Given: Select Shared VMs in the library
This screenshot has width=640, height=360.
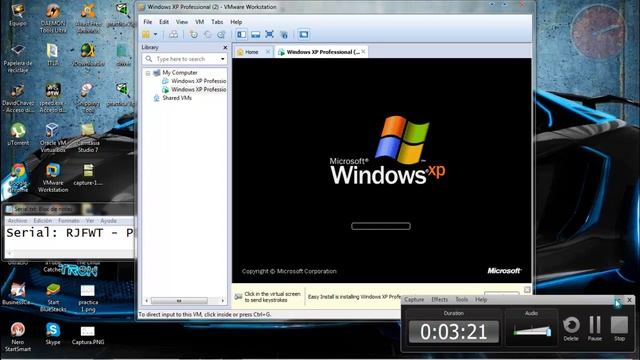Looking at the screenshot, I should (177, 98).
